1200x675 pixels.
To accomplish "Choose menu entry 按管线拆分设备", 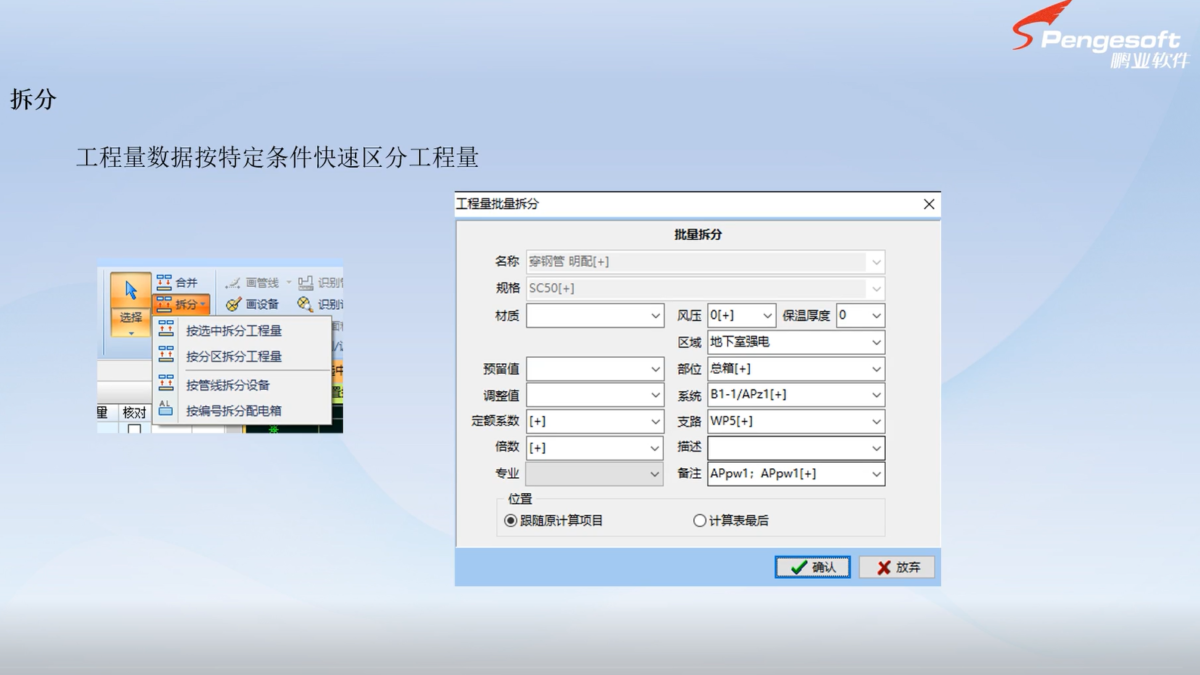I will point(227,384).
